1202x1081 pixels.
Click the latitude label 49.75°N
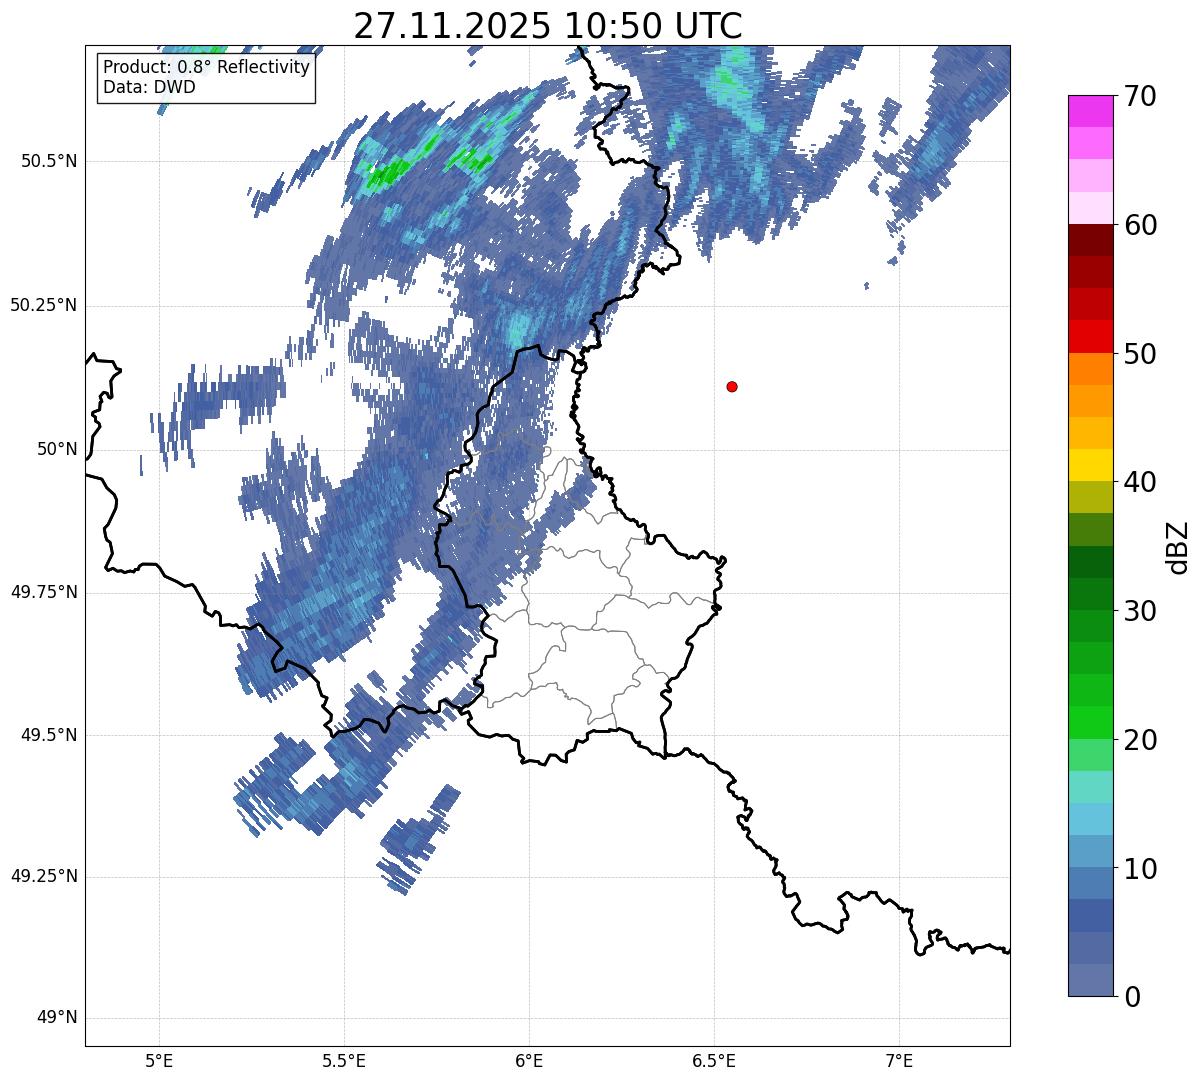(44, 592)
